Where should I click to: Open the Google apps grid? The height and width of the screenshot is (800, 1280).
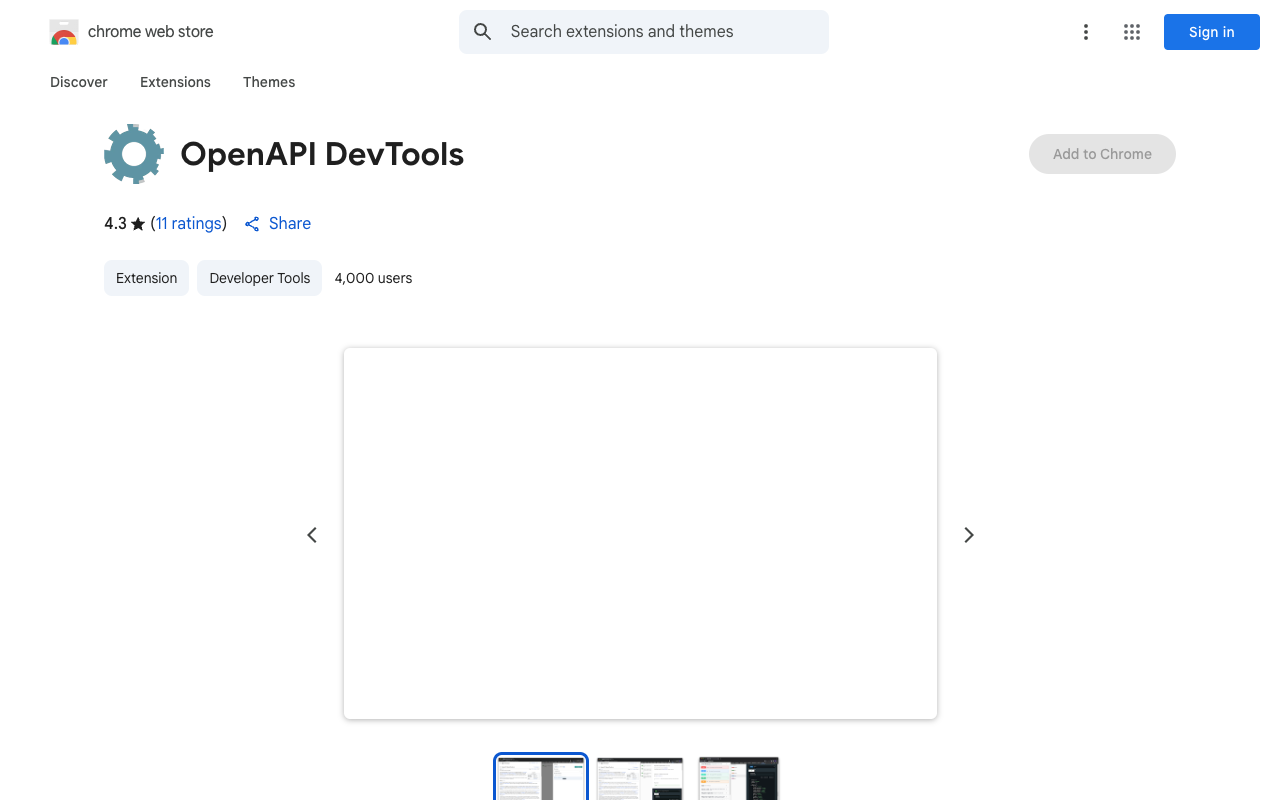(1132, 32)
